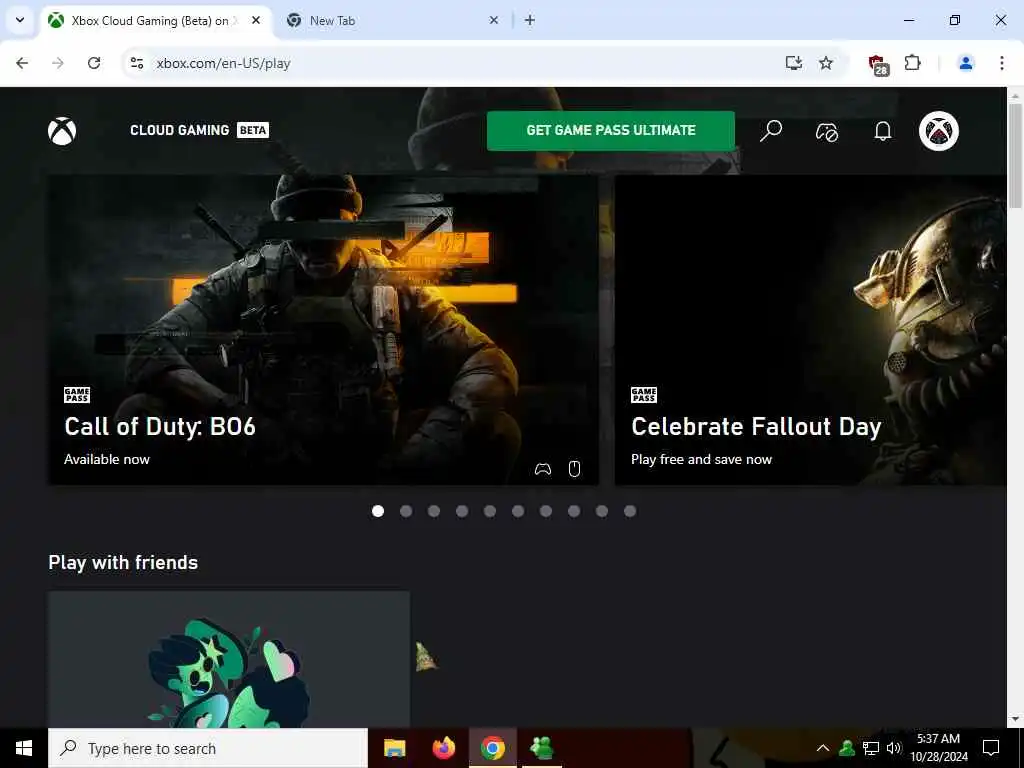Image resolution: width=1024 pixels, height=768 pixels.
Task: Select the fifth carousel dot
Action: [x=490, y=511]
